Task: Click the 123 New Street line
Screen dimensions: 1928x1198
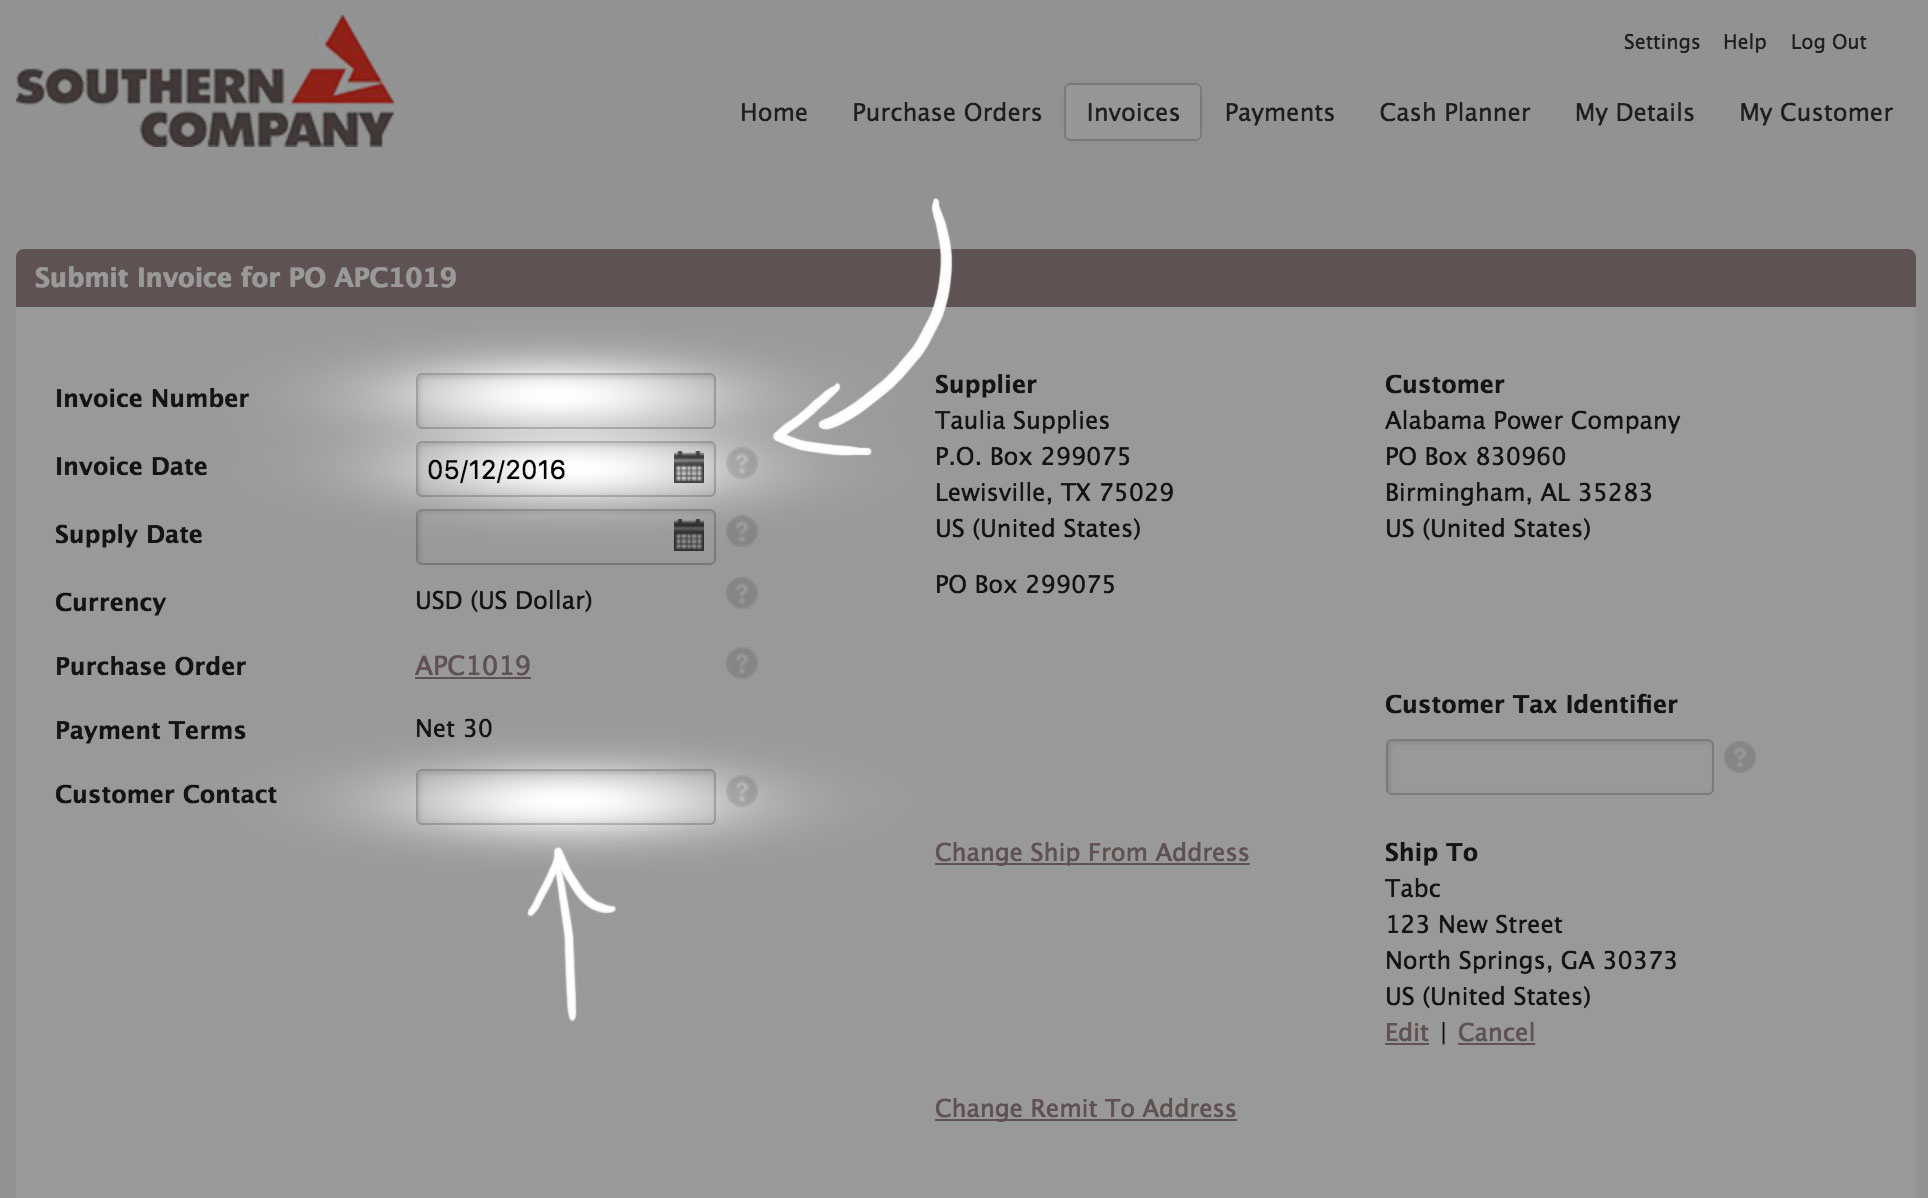Action: pos(1474,924)
